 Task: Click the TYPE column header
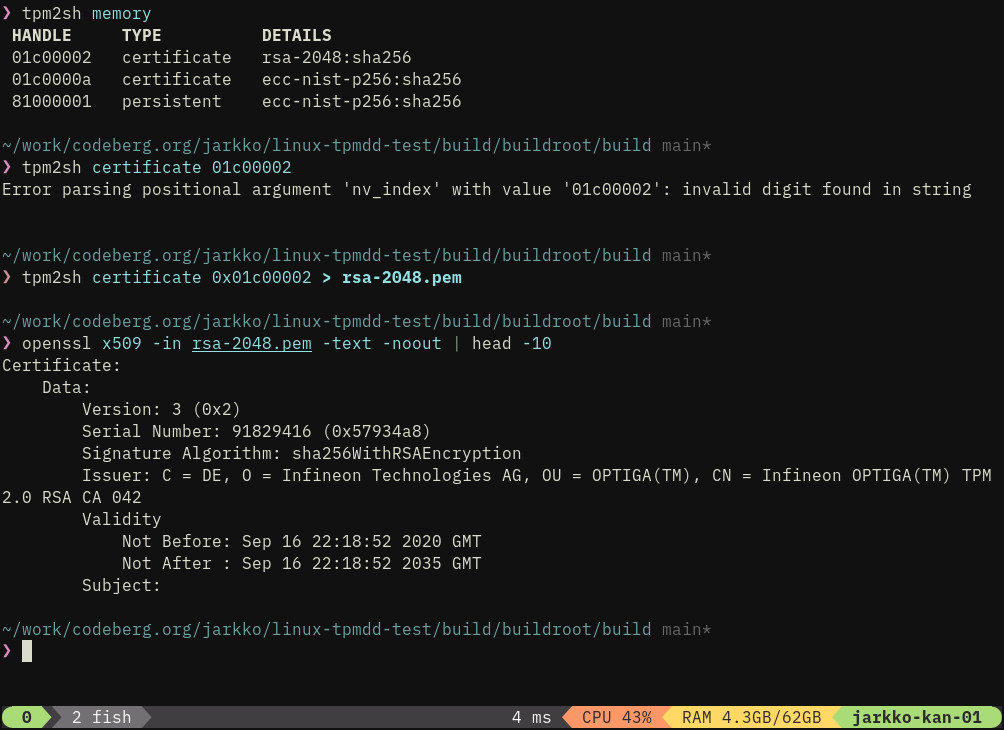click(142, 36)
